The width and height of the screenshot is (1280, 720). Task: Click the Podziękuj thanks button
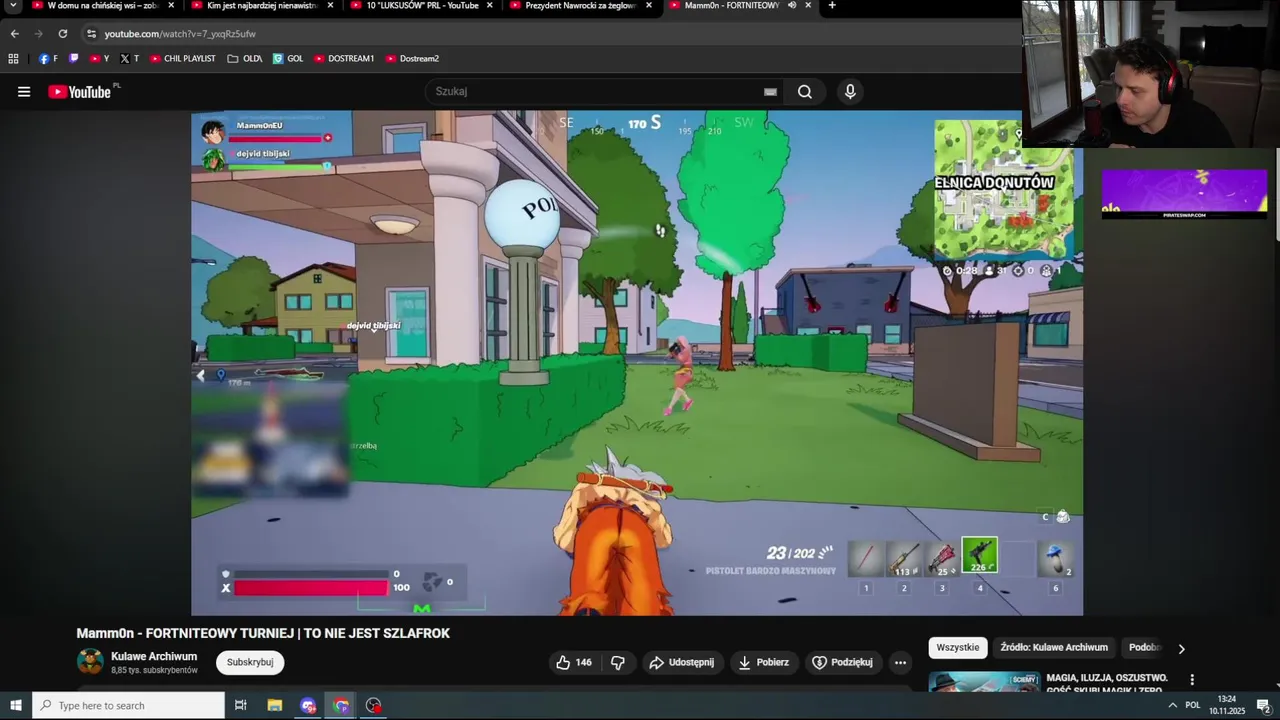coord(842,662)
